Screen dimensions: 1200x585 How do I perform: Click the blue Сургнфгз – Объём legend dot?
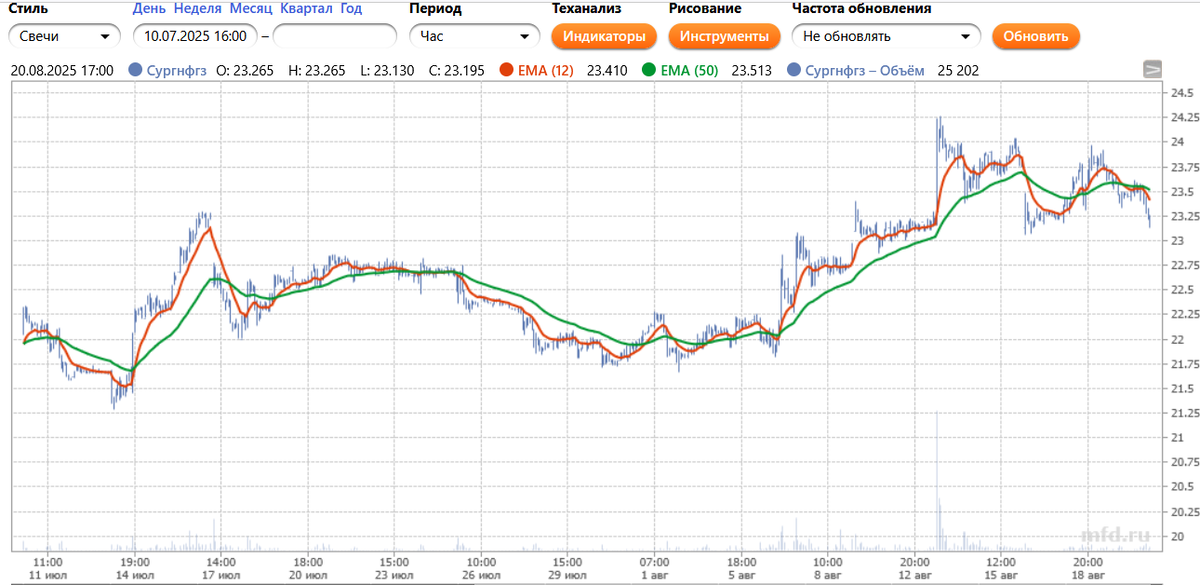[794, 70]
